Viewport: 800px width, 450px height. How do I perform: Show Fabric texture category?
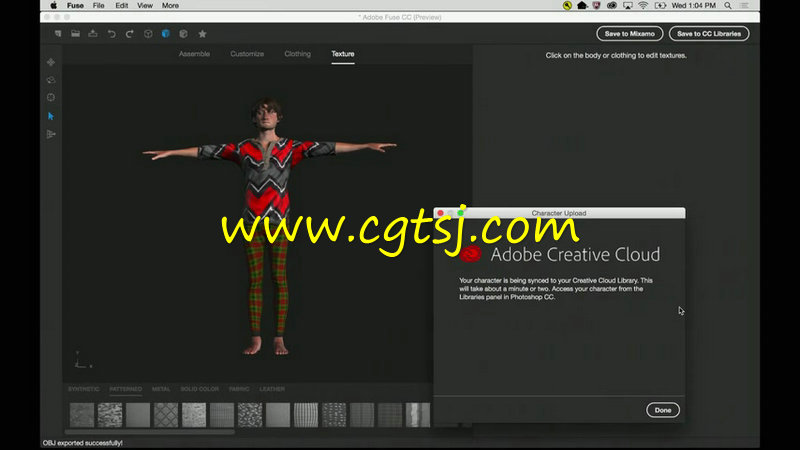239,389
